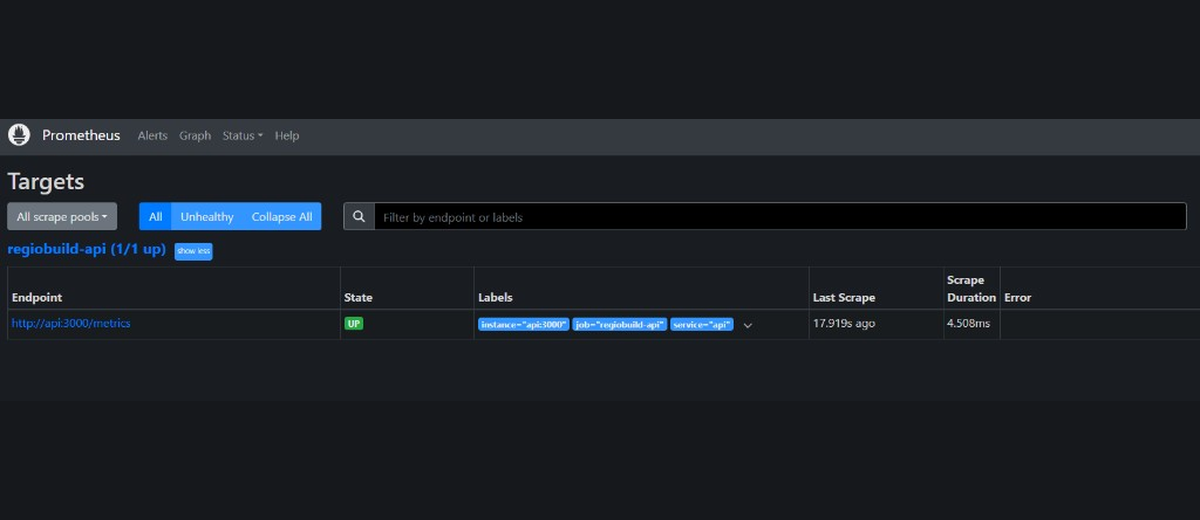Click the Prometheus brand name text
Screen dimensions: 1200x520
point(81,135)
